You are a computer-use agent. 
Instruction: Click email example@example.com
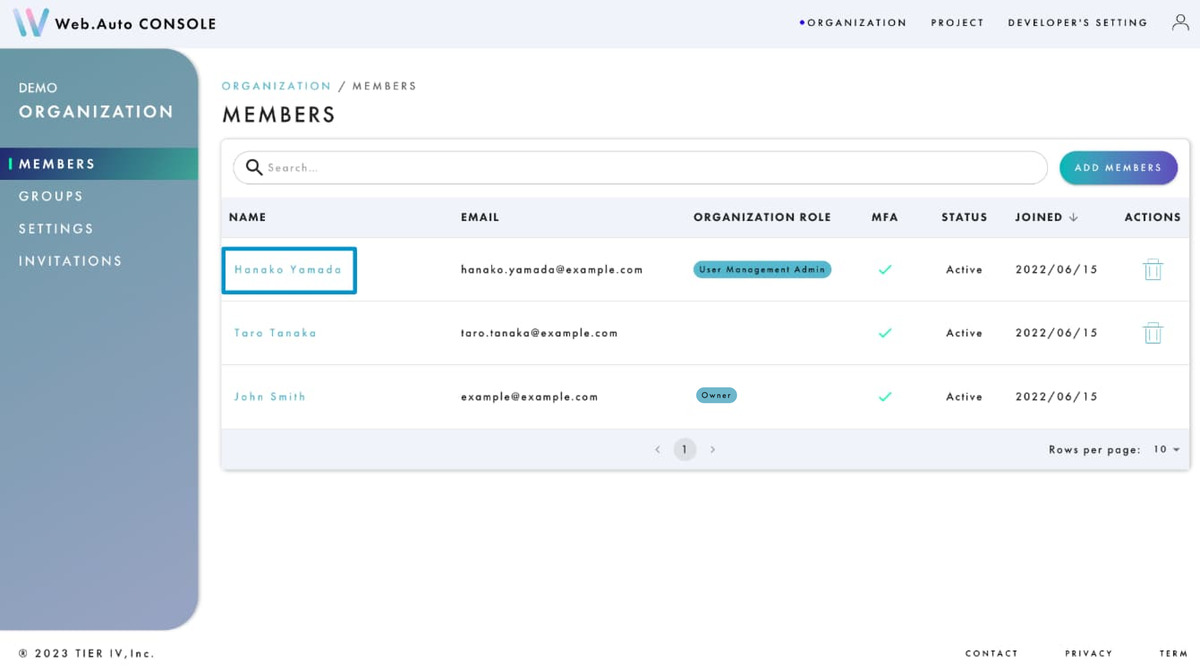pos(529,397)
